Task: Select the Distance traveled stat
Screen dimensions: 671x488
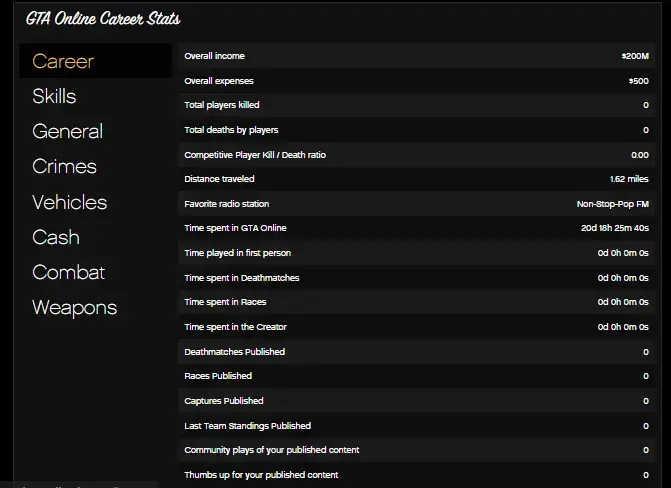Action: coord(416,179)
